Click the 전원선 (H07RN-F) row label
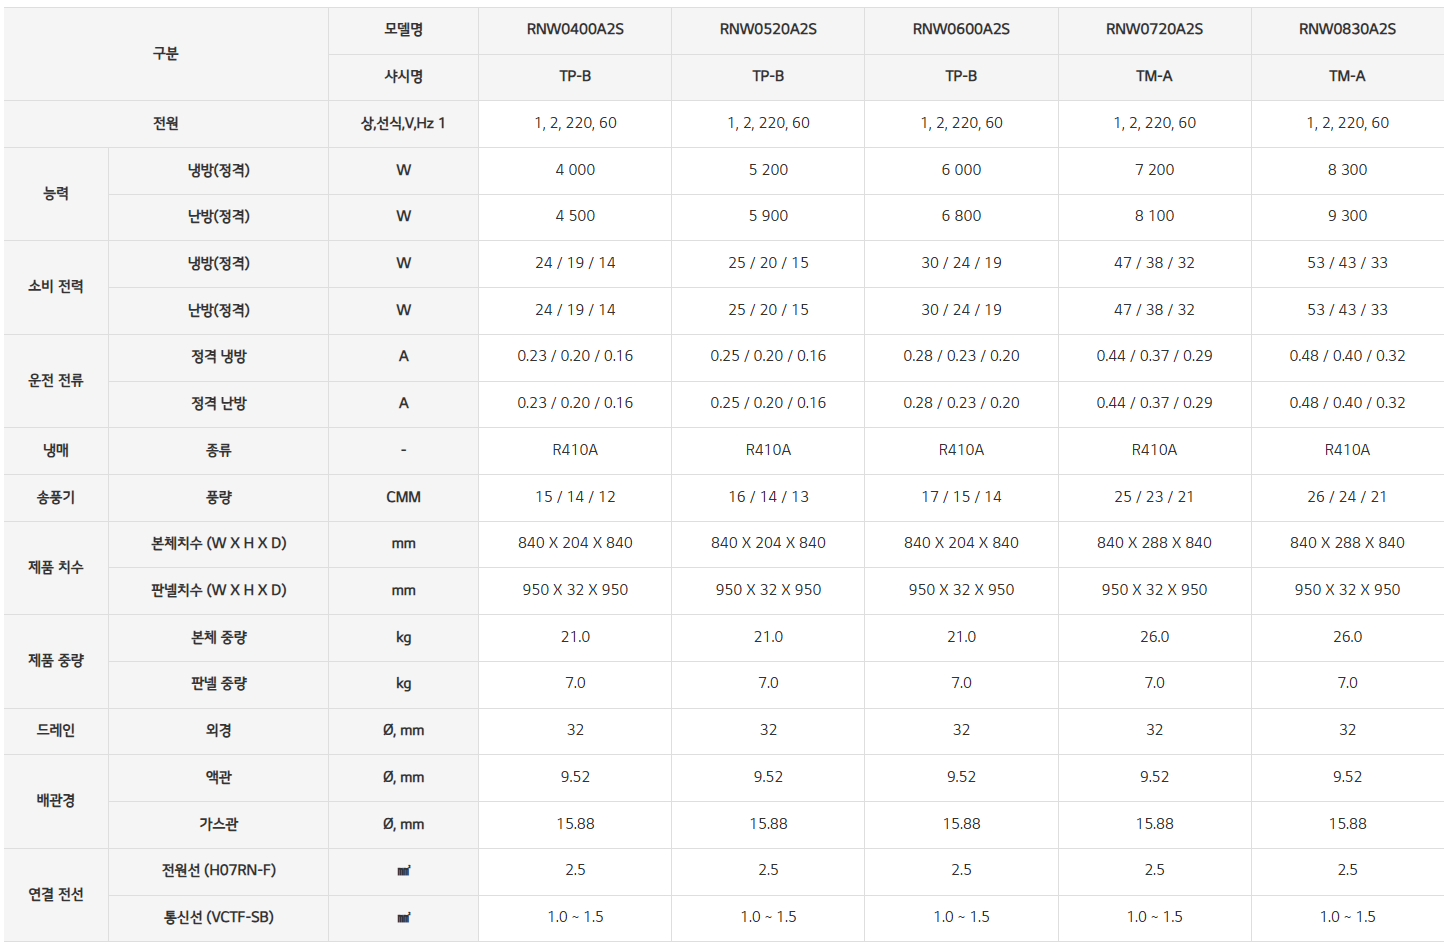Viewport: 1451px width, 949px height. 218,870
